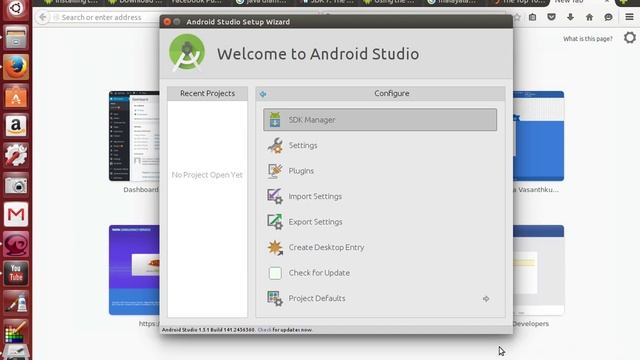Open SDK Manager from Configure list
640x360 pixels.
tap(380, 120)
